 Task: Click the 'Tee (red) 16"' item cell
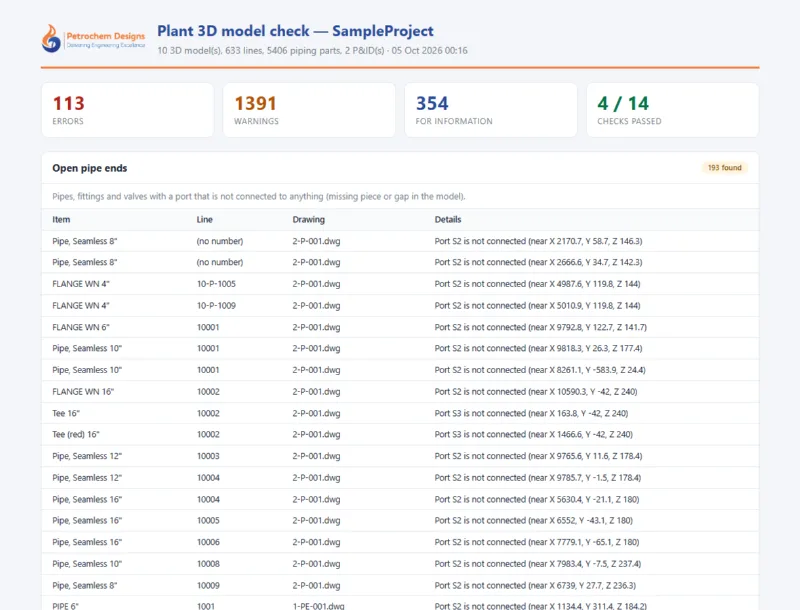coord(76,435)
